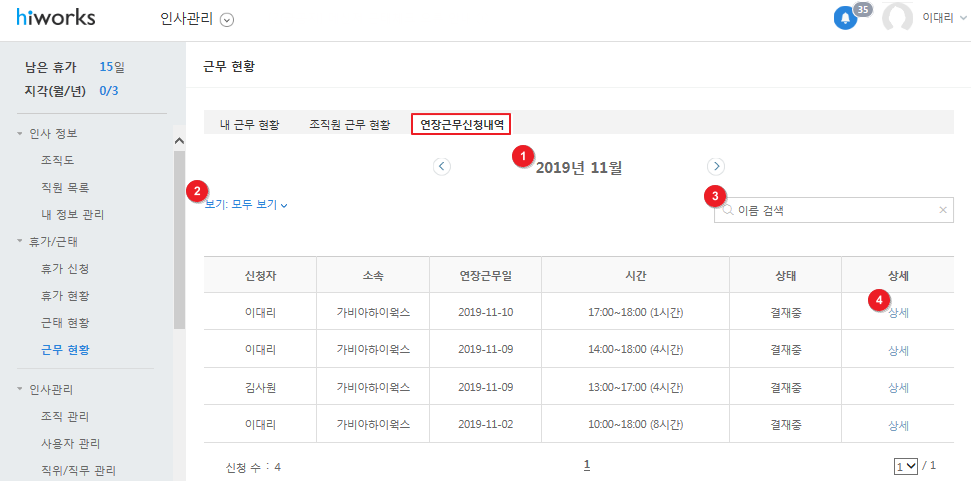Click the sidebar scroll up arrow
971x481 pixels.
[x=180, y=141]
